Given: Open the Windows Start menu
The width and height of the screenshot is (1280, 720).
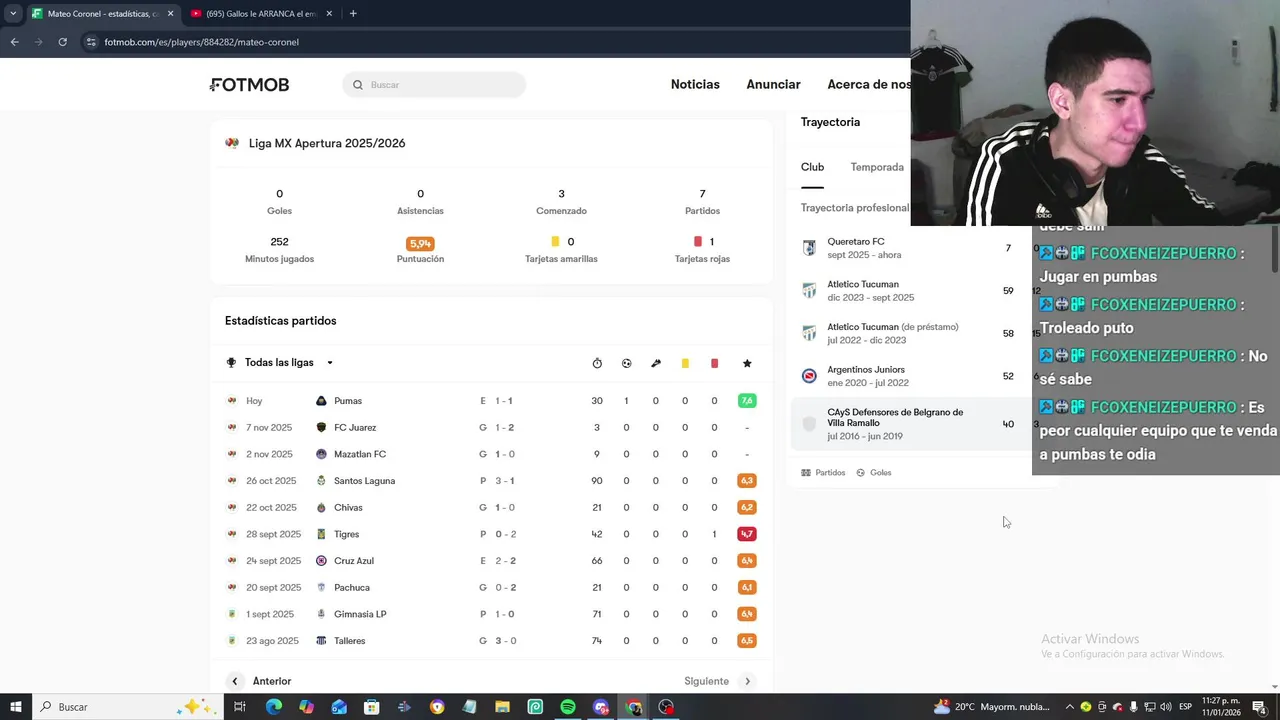Looking at the screenshot, I should pyautogui.click(x=16, y=707).
